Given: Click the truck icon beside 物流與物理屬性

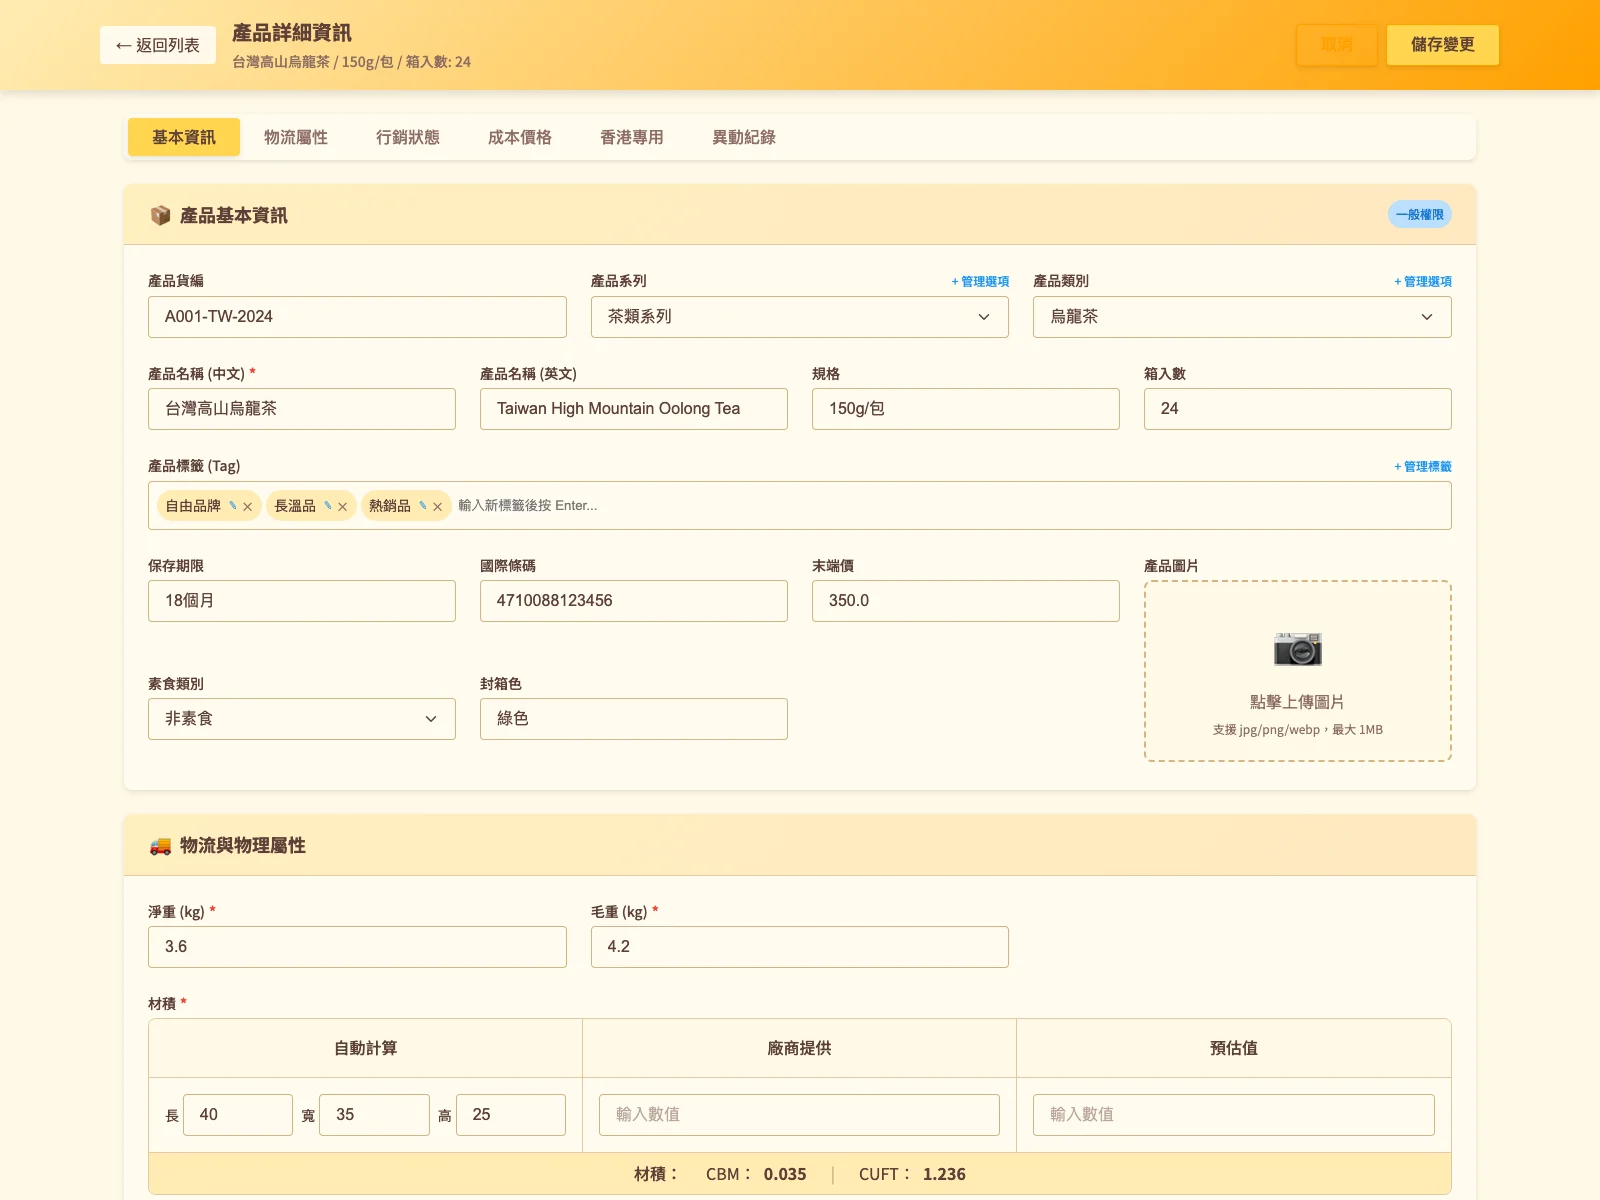Looking at the screenshot, I should [x=160, y=846].
